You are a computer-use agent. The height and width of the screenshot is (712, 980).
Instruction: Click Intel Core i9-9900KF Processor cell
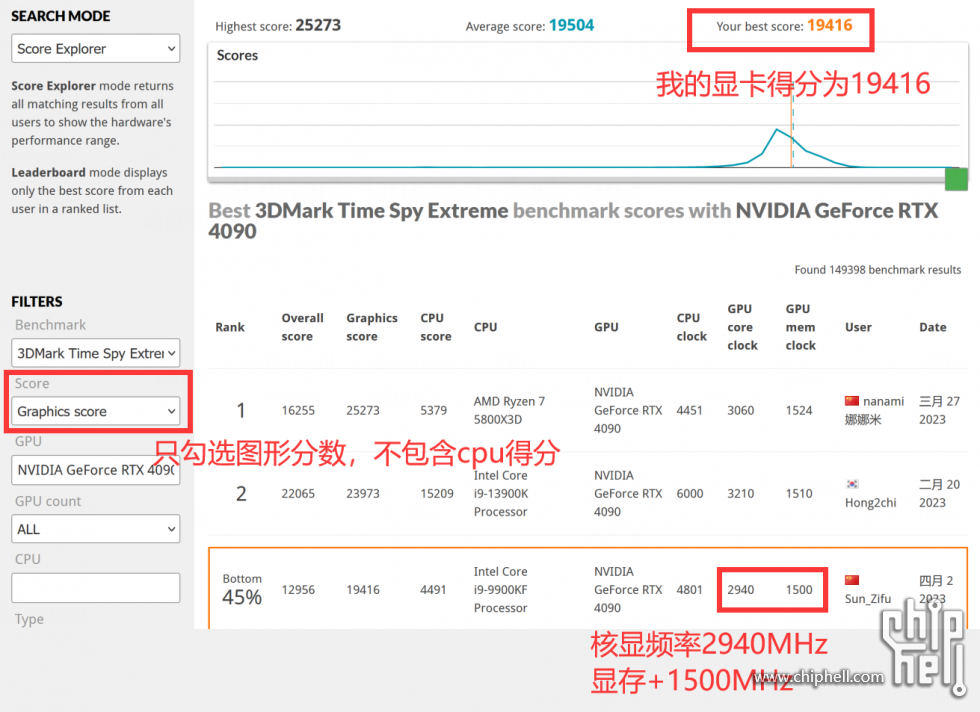point(501,589)
